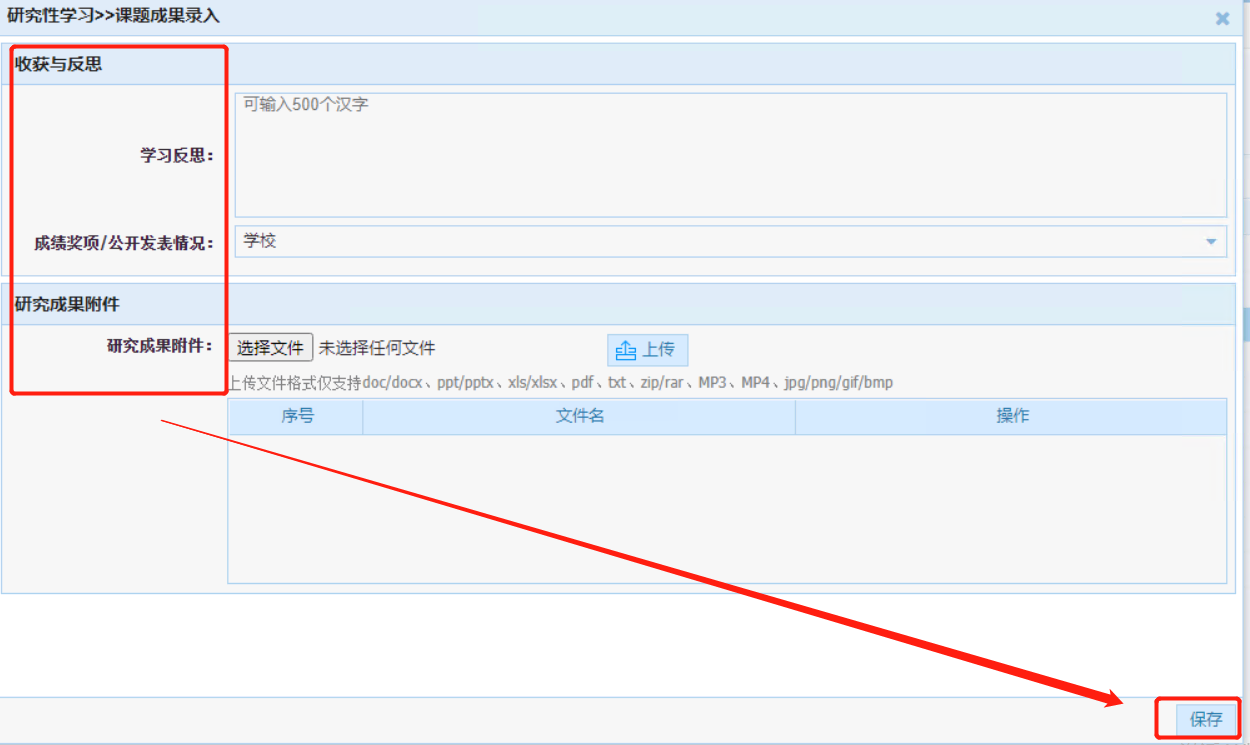Click the 学习反思: field label
This screenshot has width=1250, height=745.
pos(177,155)
